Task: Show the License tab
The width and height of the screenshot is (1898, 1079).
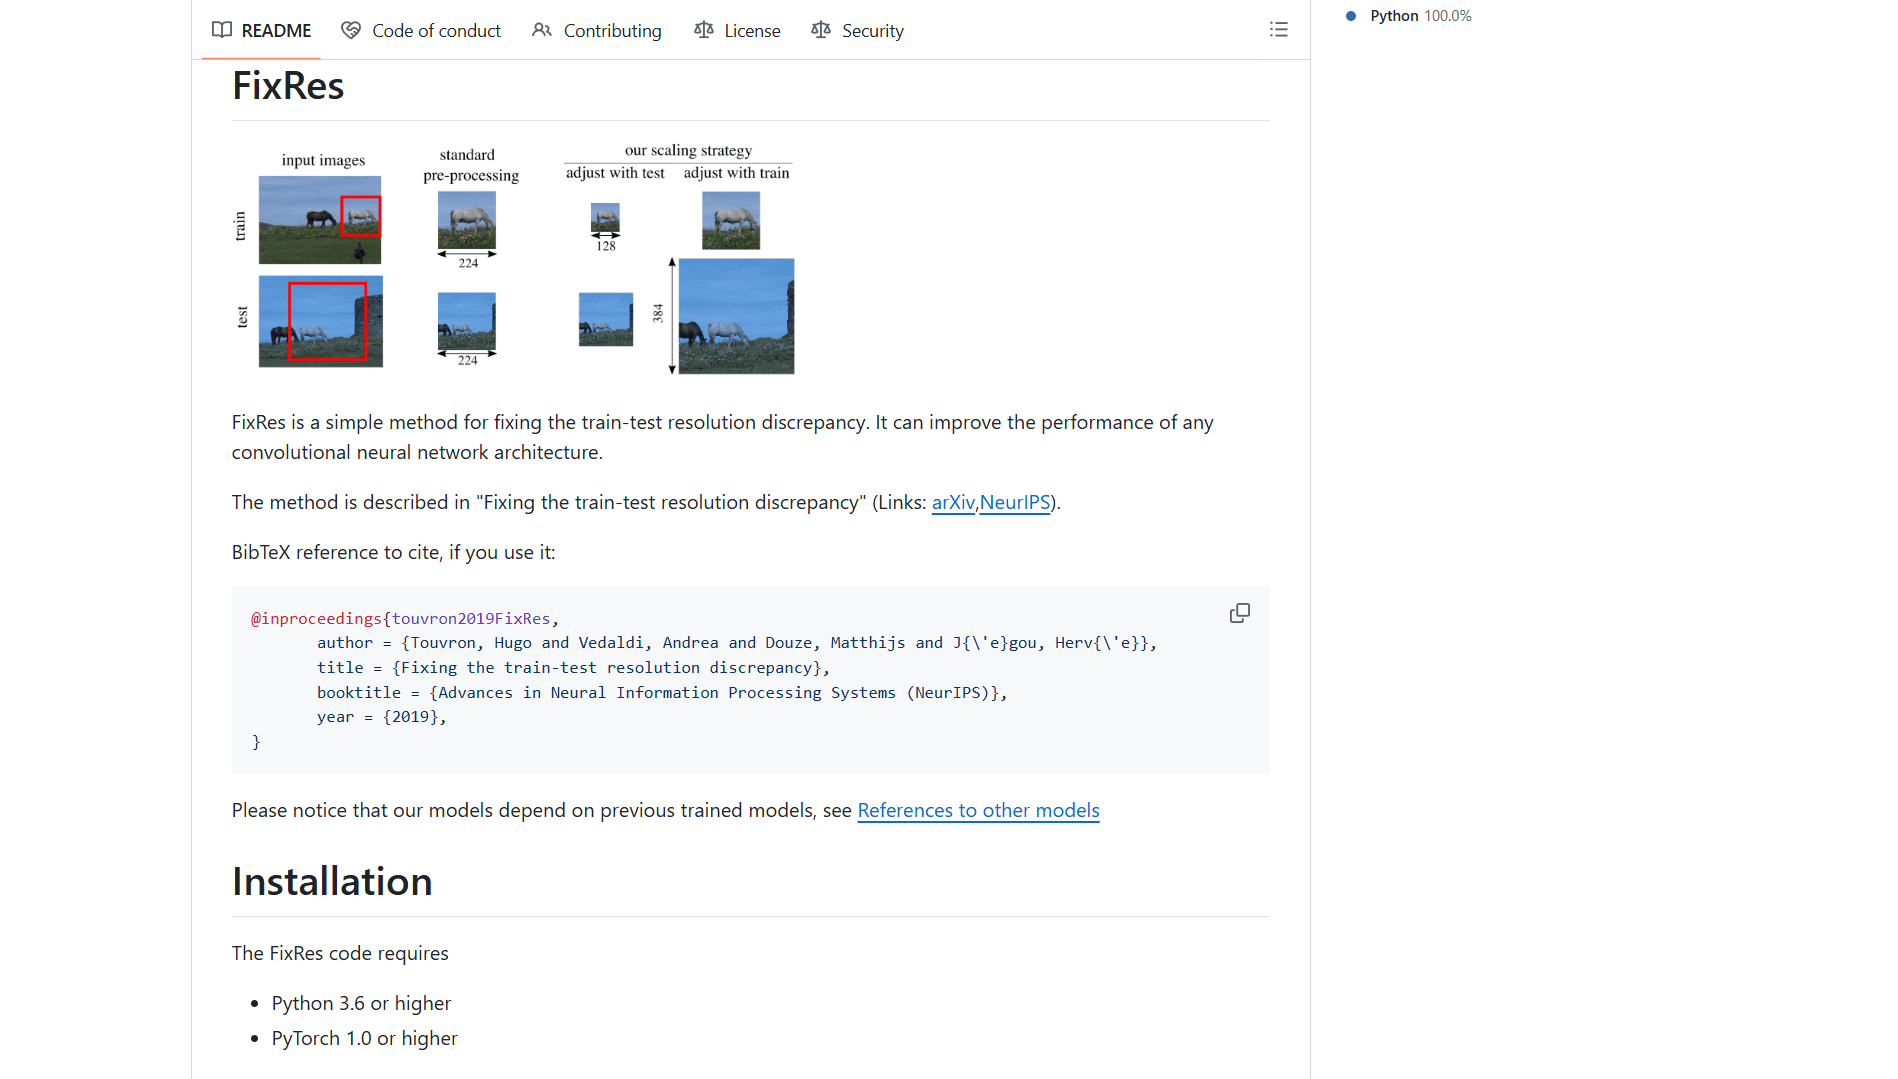Action: [752, 31]
